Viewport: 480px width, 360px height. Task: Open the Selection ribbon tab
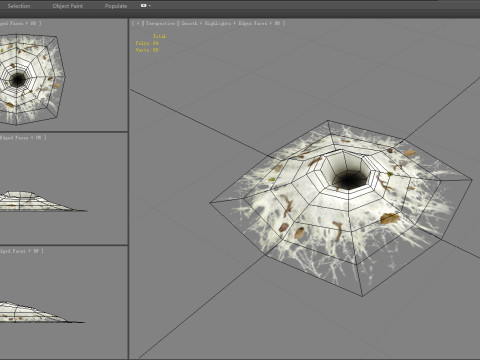click(x=19, y=6)
